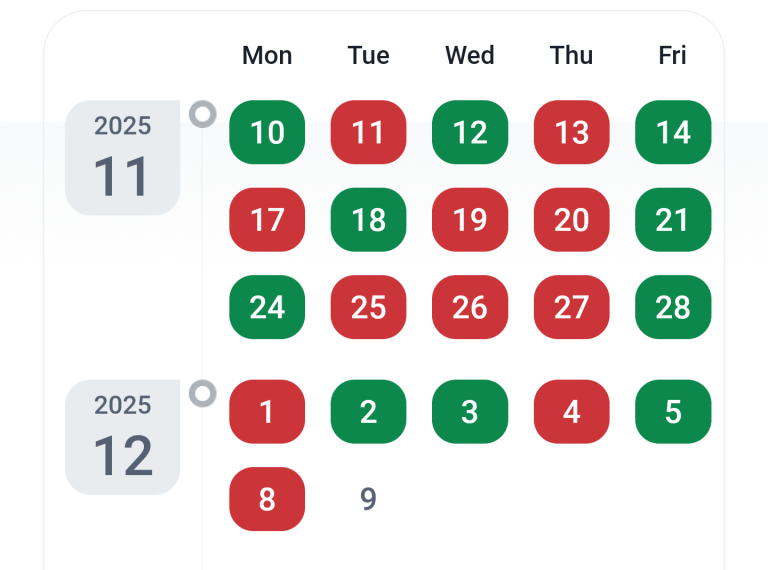The height and width of the screenshot is (570, 768).
Task: Open green day 3 in December
Action: pyautogui.click(x=470, y=411)
